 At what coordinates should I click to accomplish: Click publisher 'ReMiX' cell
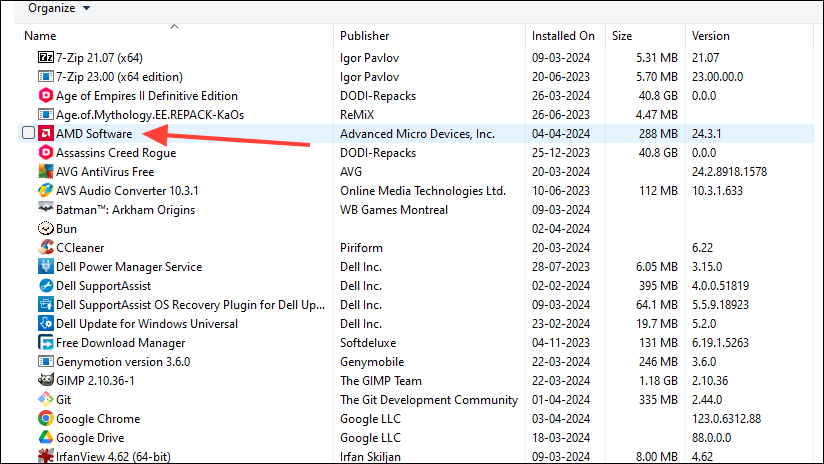coord(357,115)
